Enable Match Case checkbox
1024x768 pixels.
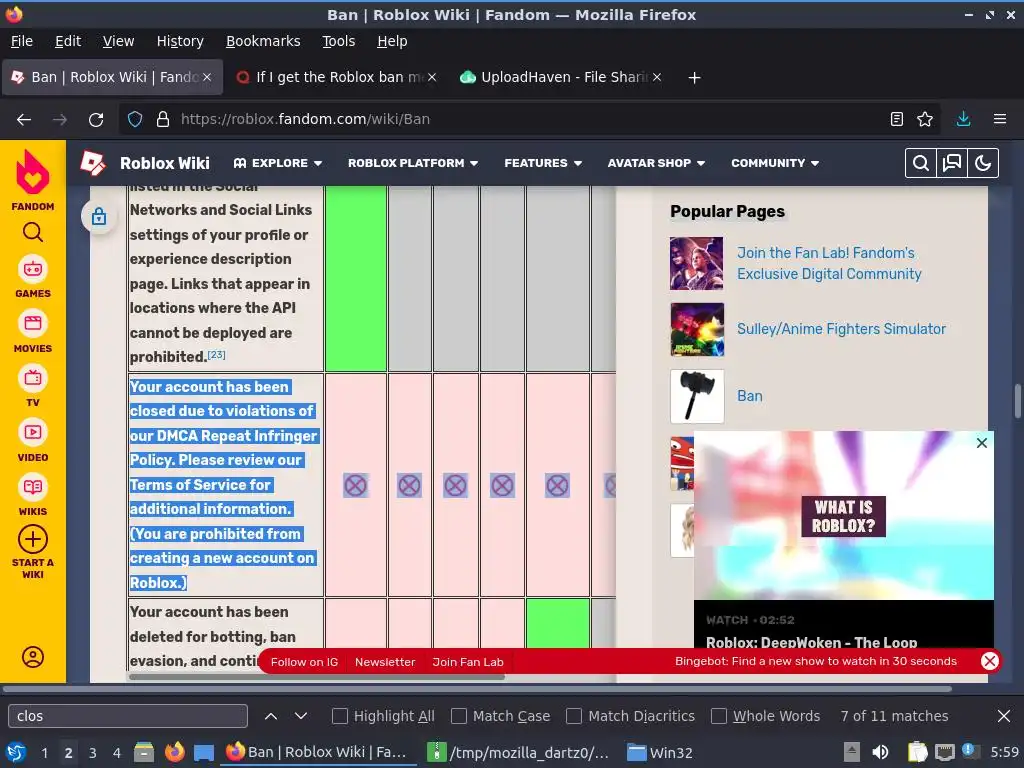click(459, 716)
